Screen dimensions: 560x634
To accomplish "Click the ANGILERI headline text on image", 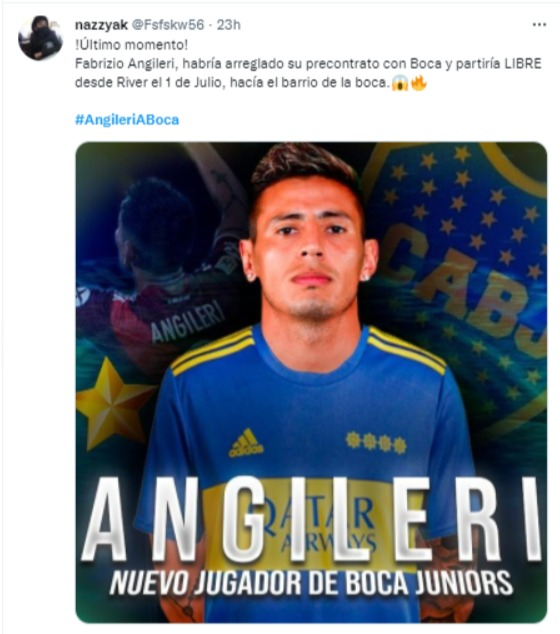I will click(x=311, y=520).
